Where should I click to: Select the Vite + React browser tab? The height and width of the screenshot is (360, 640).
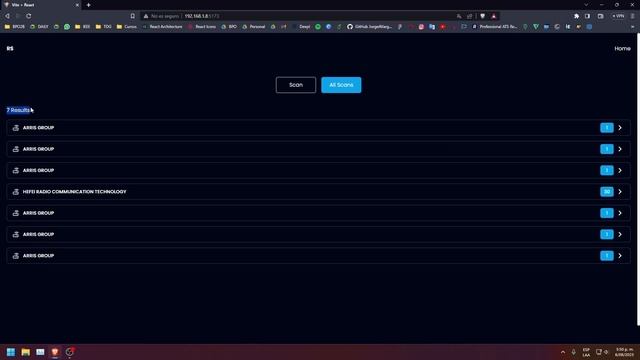point(41,5)
